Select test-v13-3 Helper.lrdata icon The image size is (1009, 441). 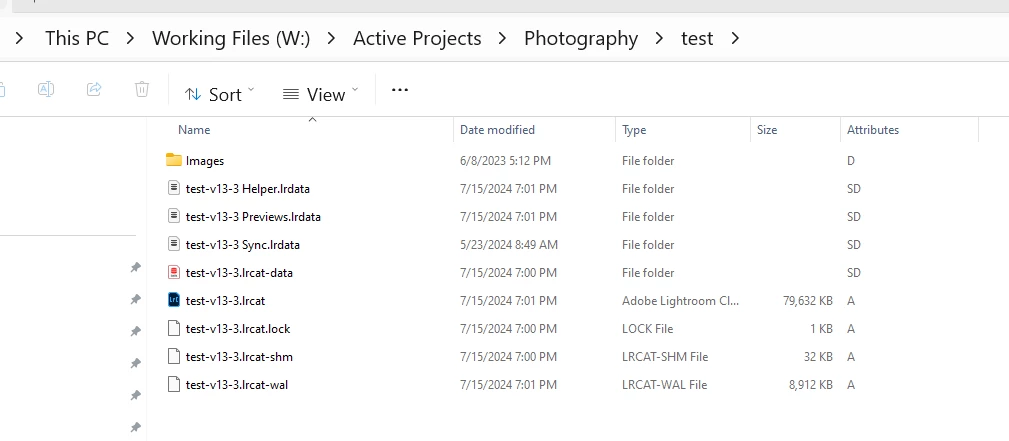tap(174, 188)
